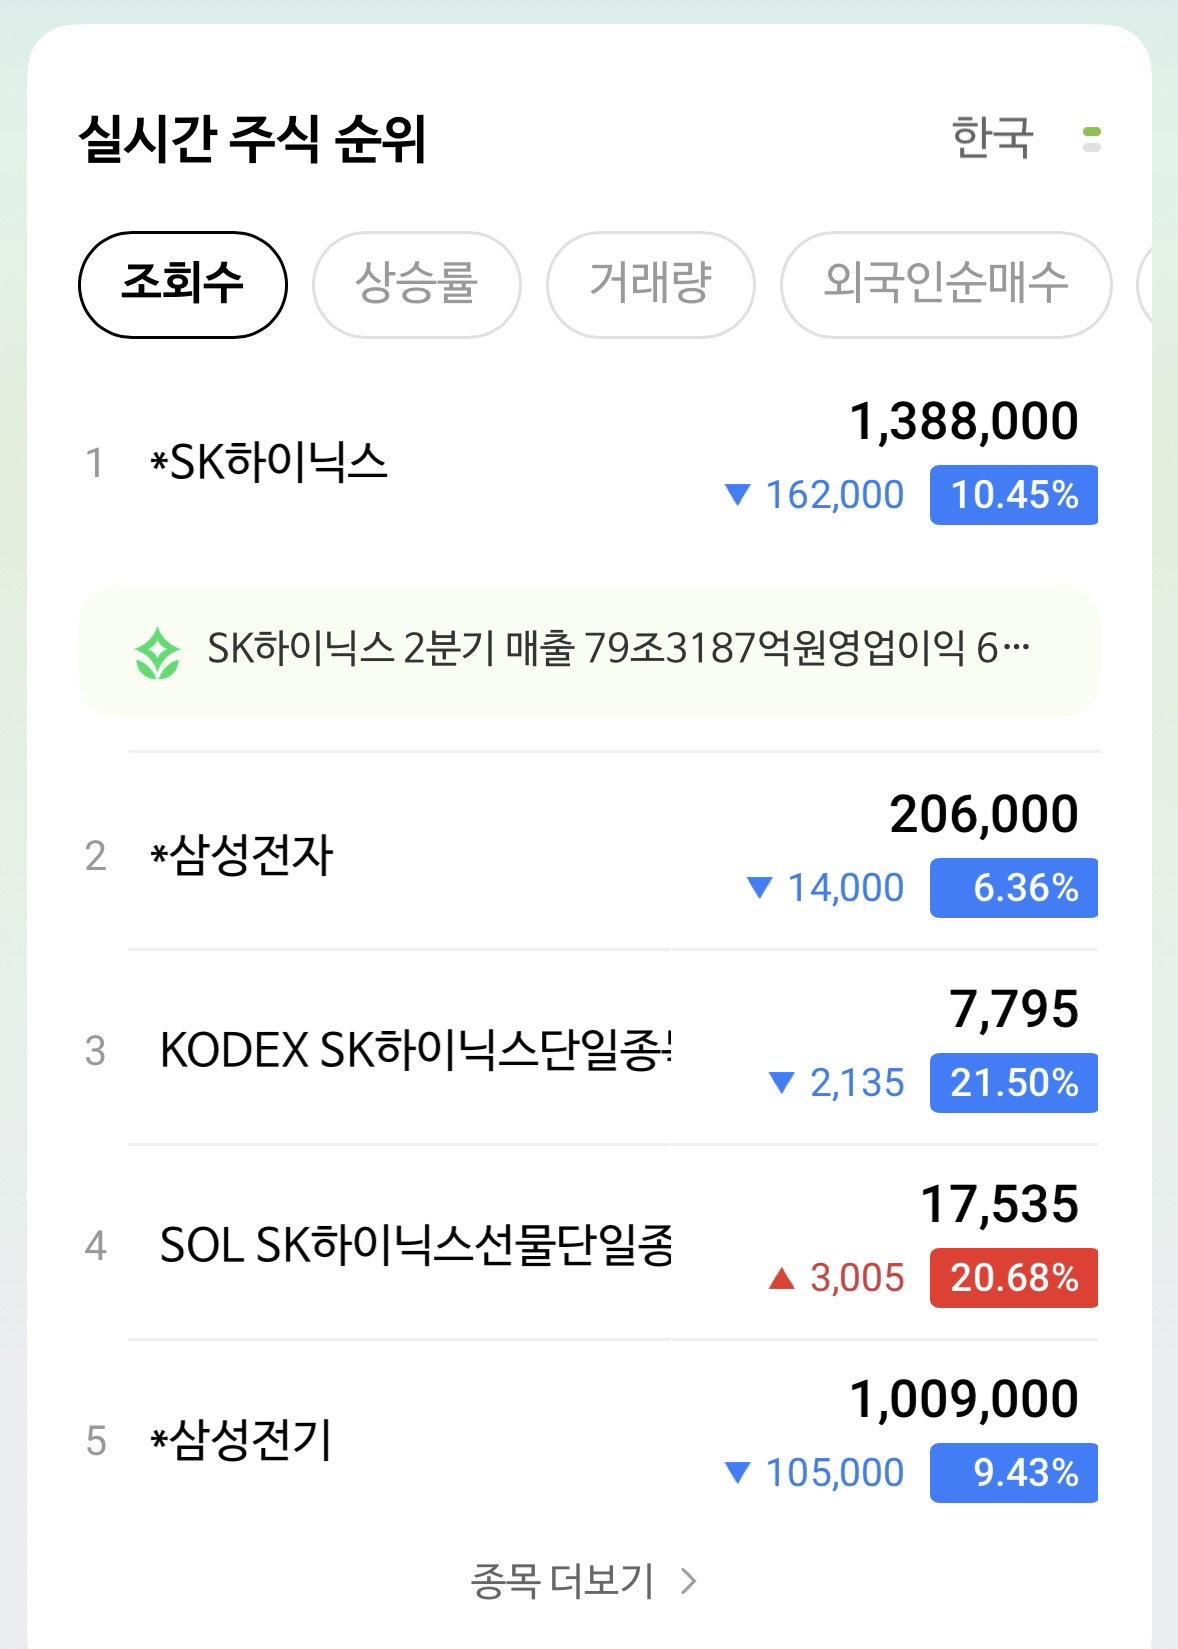This screenshot has height=1649, width=1178.
Task: Click the 10.45% change badge
Action: [x=1014, y=495]
